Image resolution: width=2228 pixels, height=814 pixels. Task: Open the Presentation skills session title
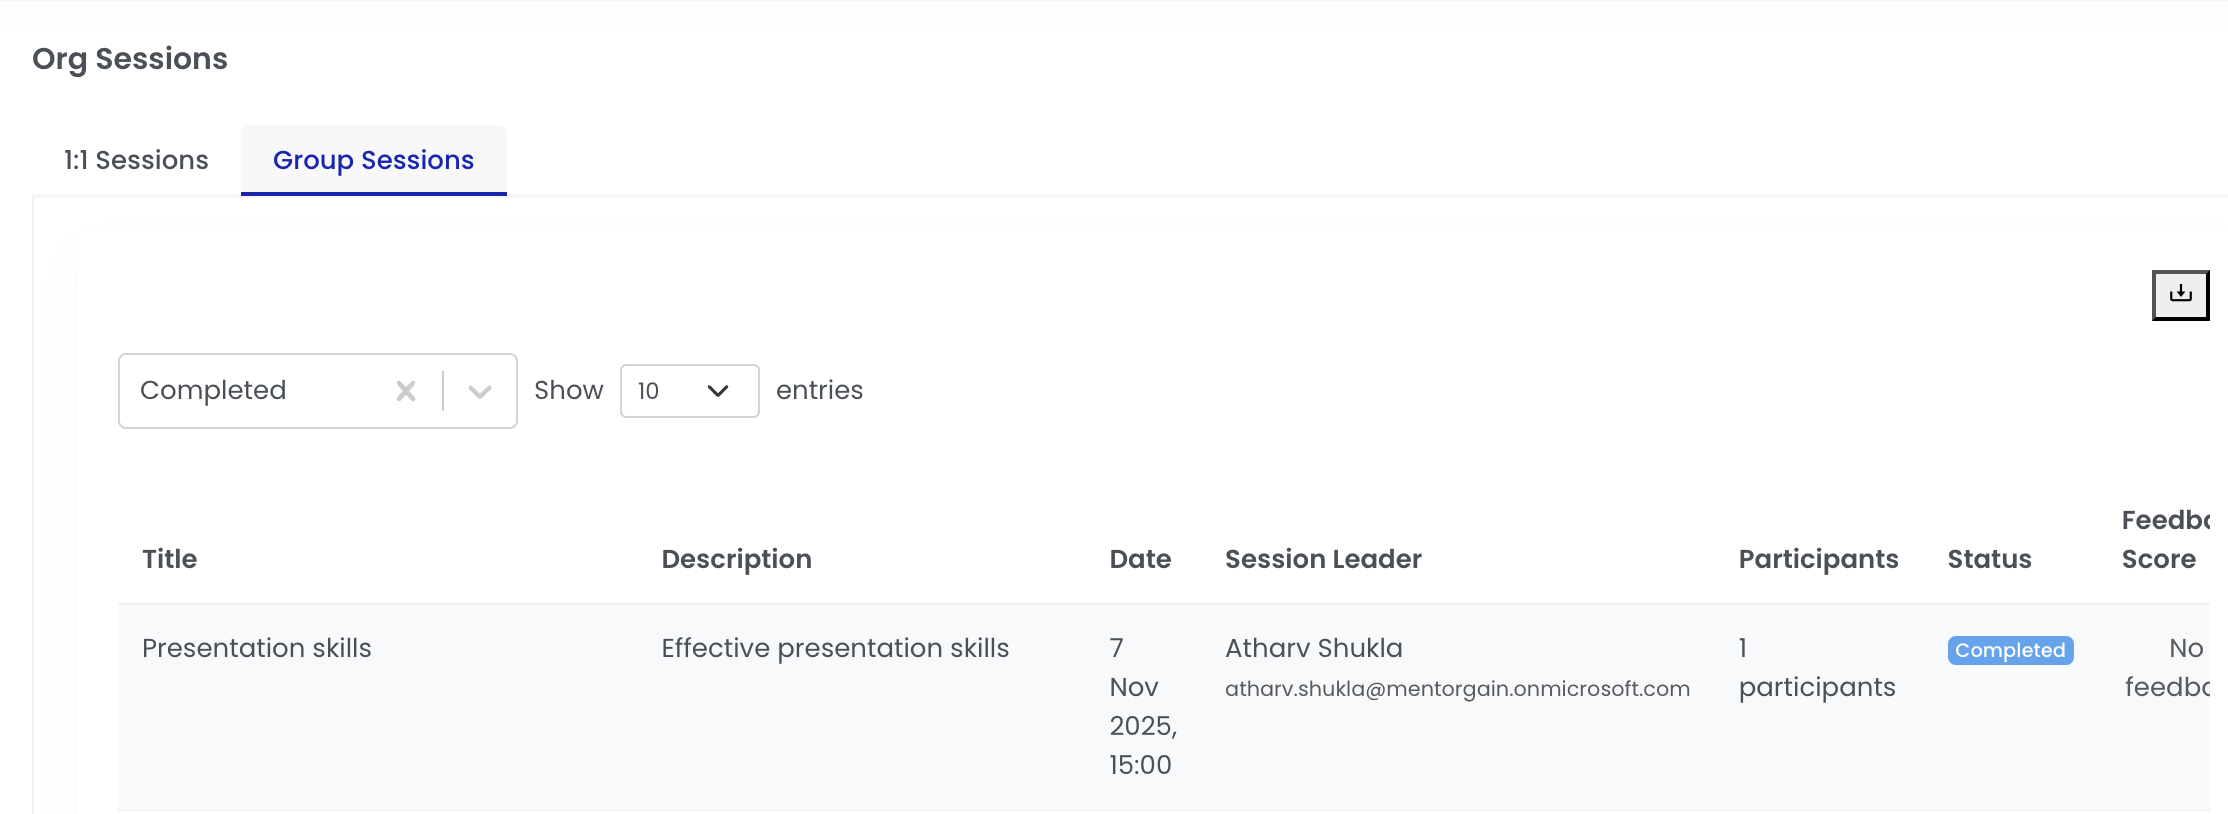coord(256,648)
